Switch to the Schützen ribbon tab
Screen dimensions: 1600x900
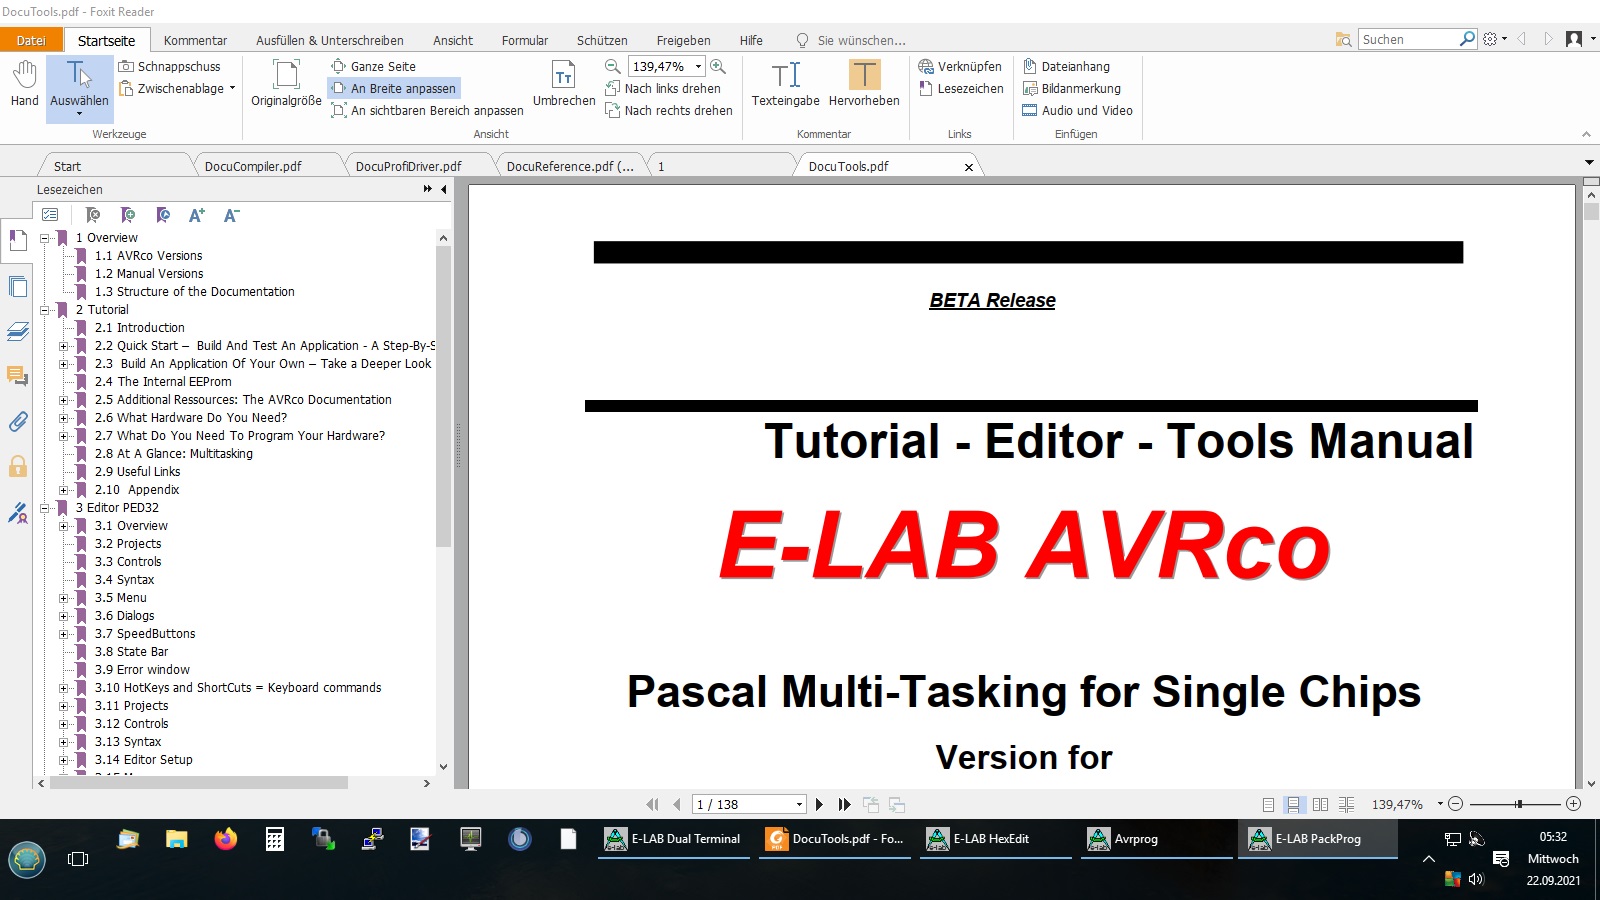[x=602, y=40]
